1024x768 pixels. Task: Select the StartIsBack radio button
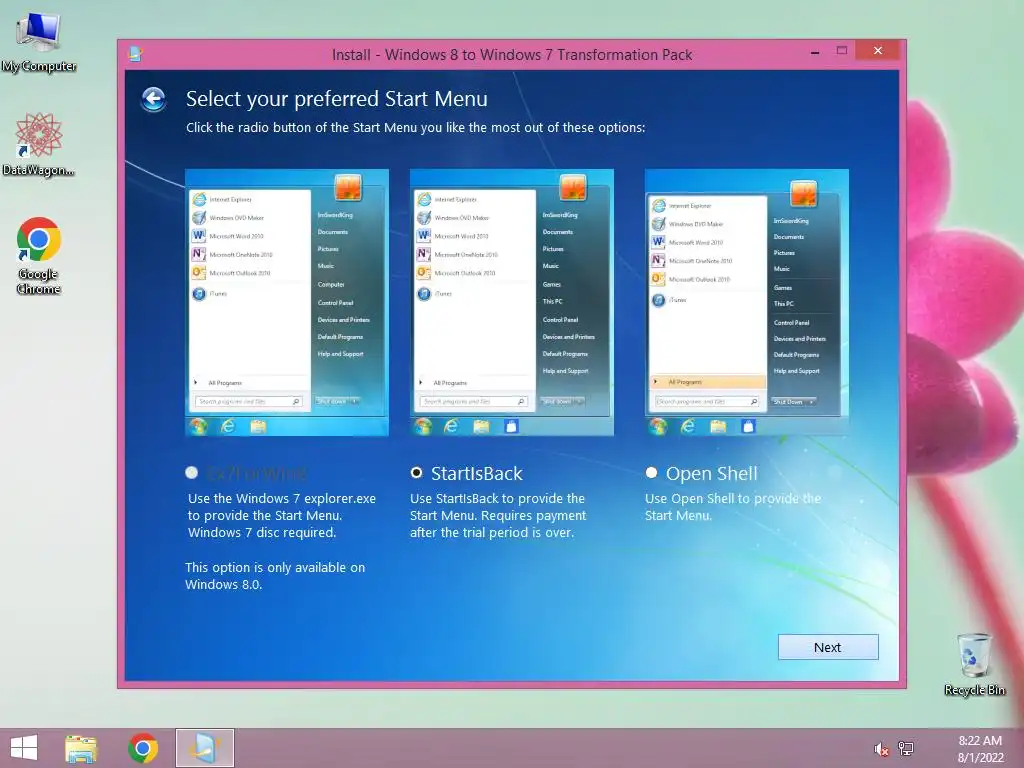(x=416, y=472)
